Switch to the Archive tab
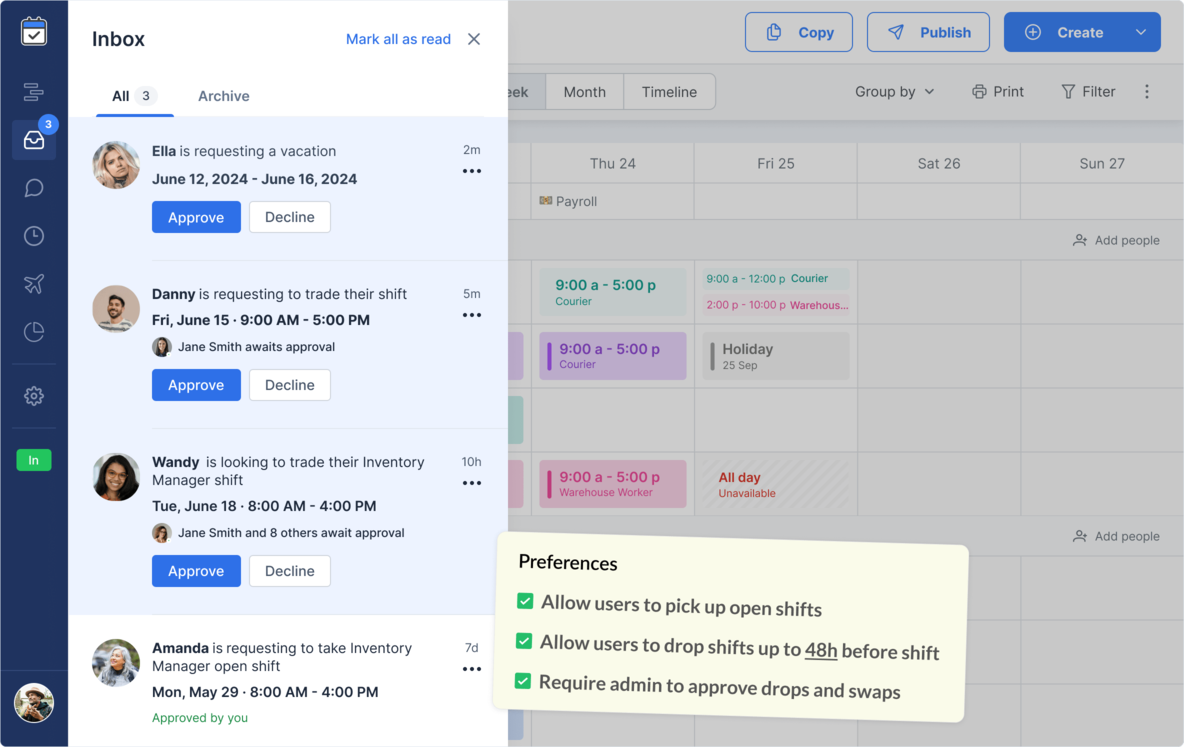Screen dimensions: 1184x747 [223, 96]
